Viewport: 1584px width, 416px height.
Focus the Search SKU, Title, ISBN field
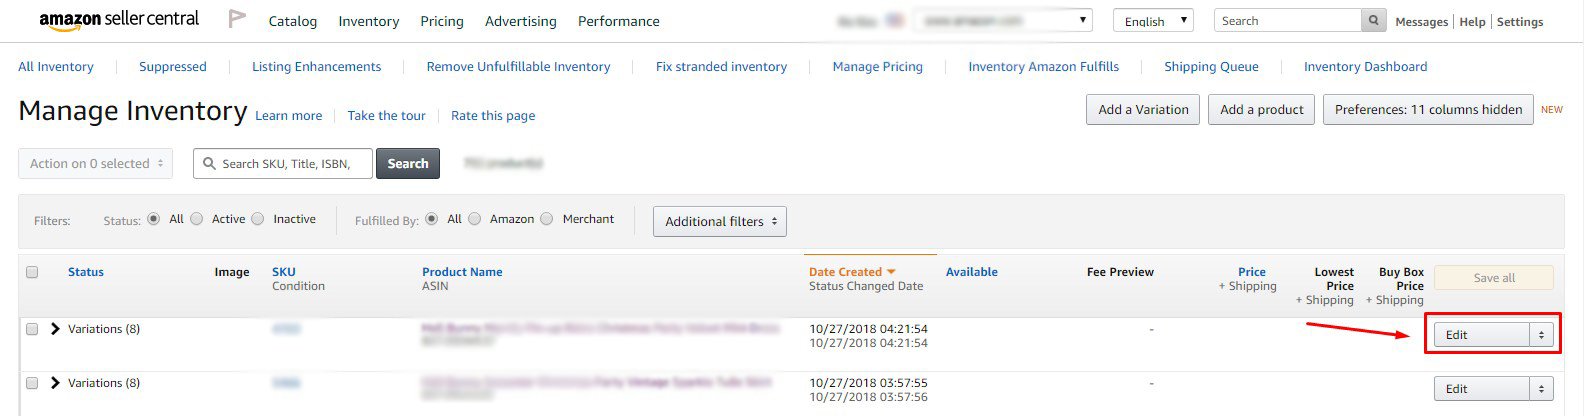point(290,164)
